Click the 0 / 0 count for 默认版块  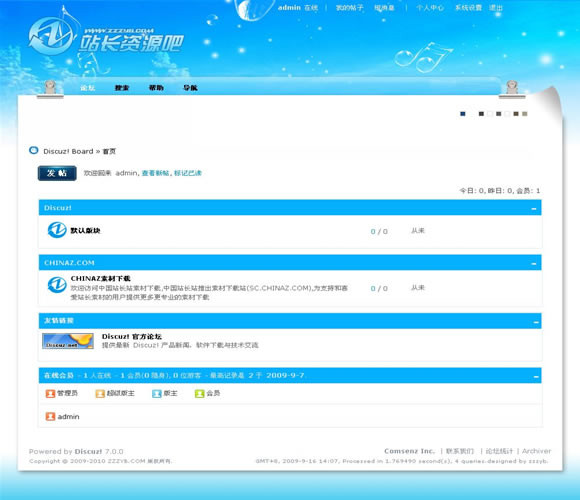point(379,232)
